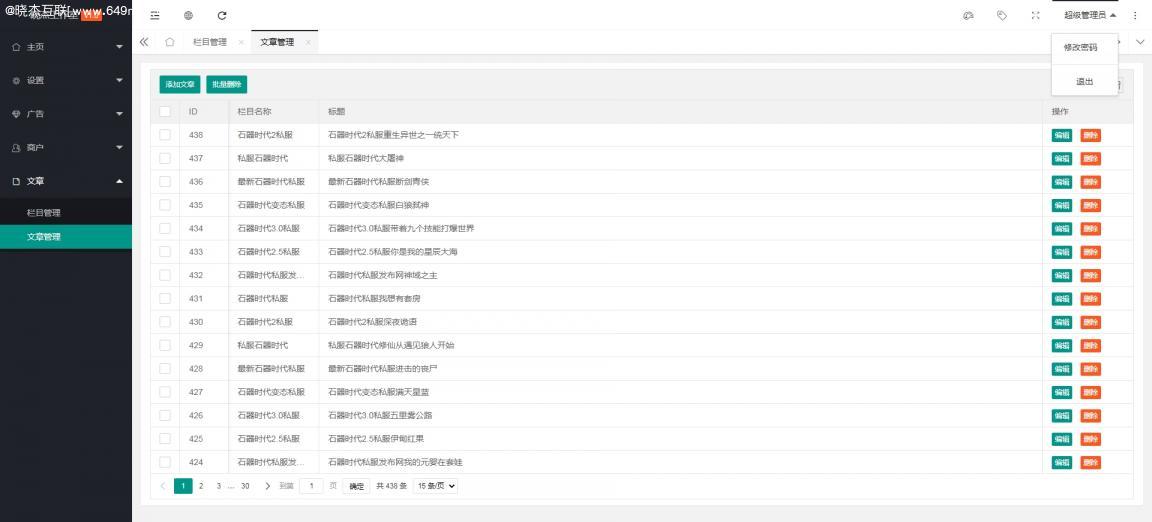Image resolution: width=1152 pixels, height=522 pixels.
Task: Toggle the select-all header checkbox
Action: click(165, 112)
